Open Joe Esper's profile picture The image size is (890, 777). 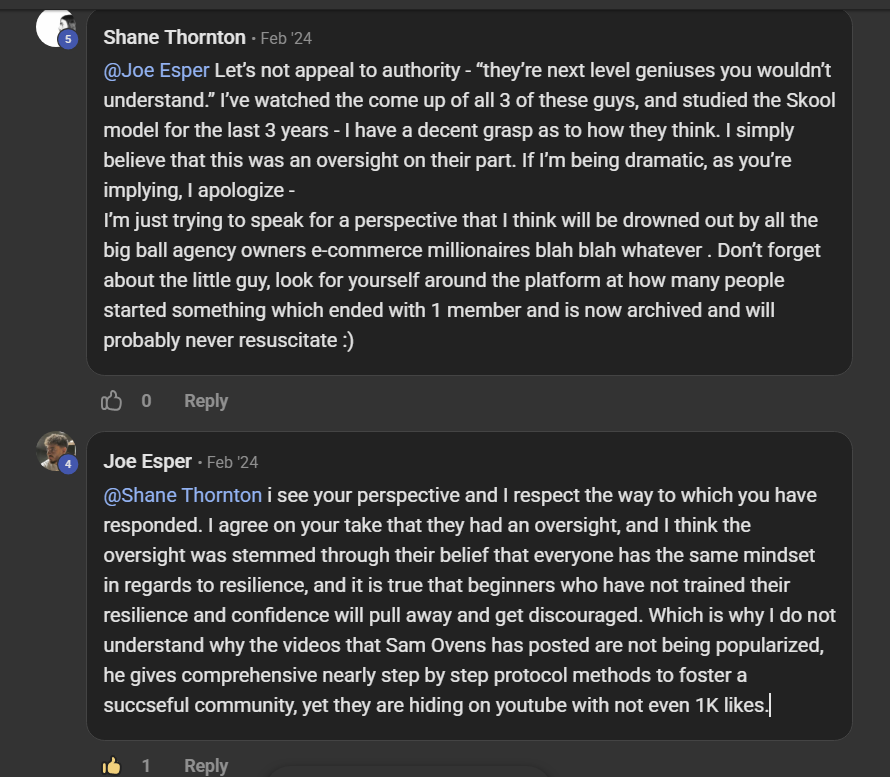tap(54, 450)
